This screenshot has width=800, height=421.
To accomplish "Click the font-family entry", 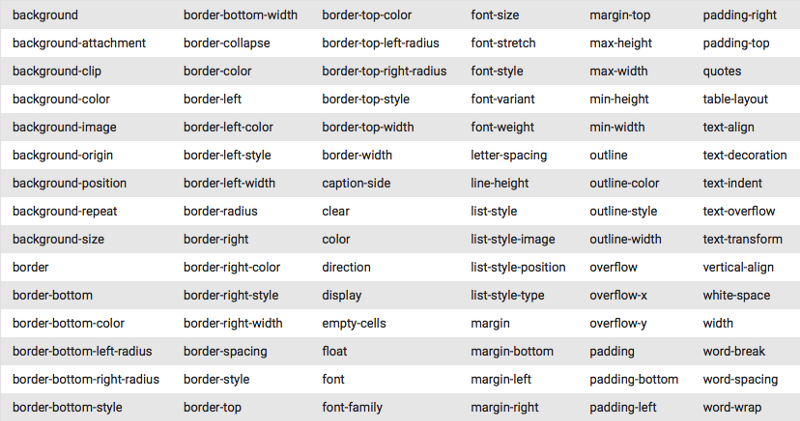I will coord(352,408).
